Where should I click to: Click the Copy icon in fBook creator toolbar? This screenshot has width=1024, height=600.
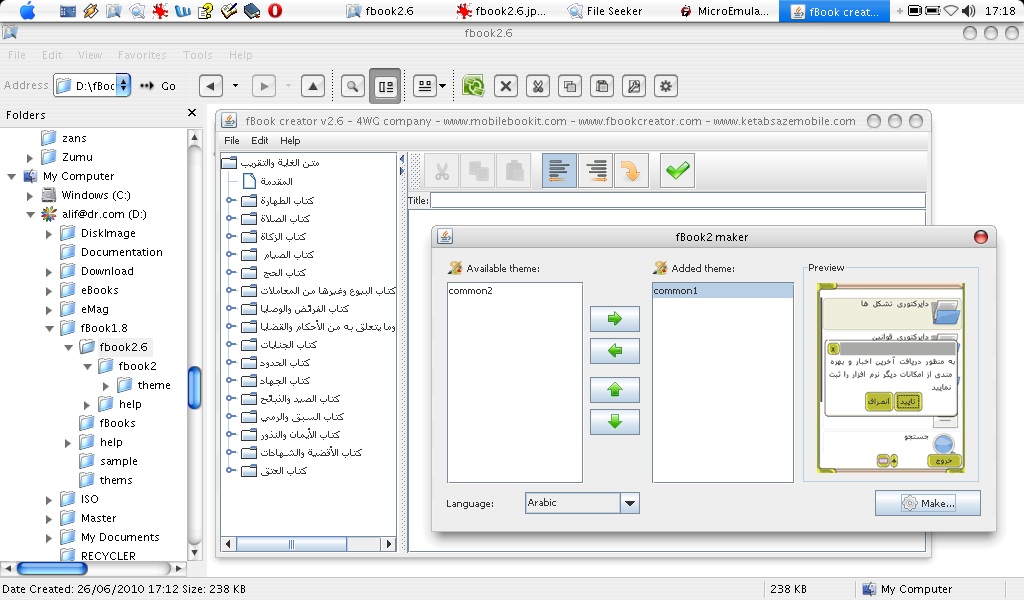click(x=478, y=171)
